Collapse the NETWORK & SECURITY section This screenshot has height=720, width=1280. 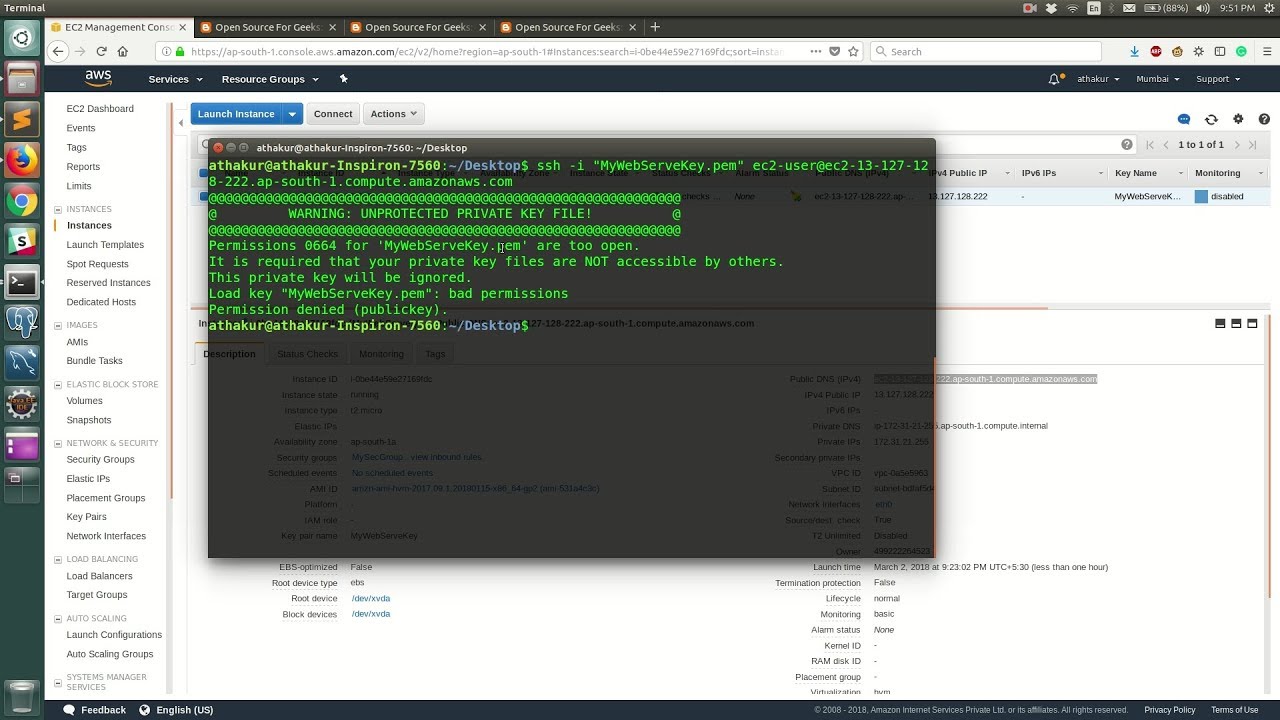(59, 443)
